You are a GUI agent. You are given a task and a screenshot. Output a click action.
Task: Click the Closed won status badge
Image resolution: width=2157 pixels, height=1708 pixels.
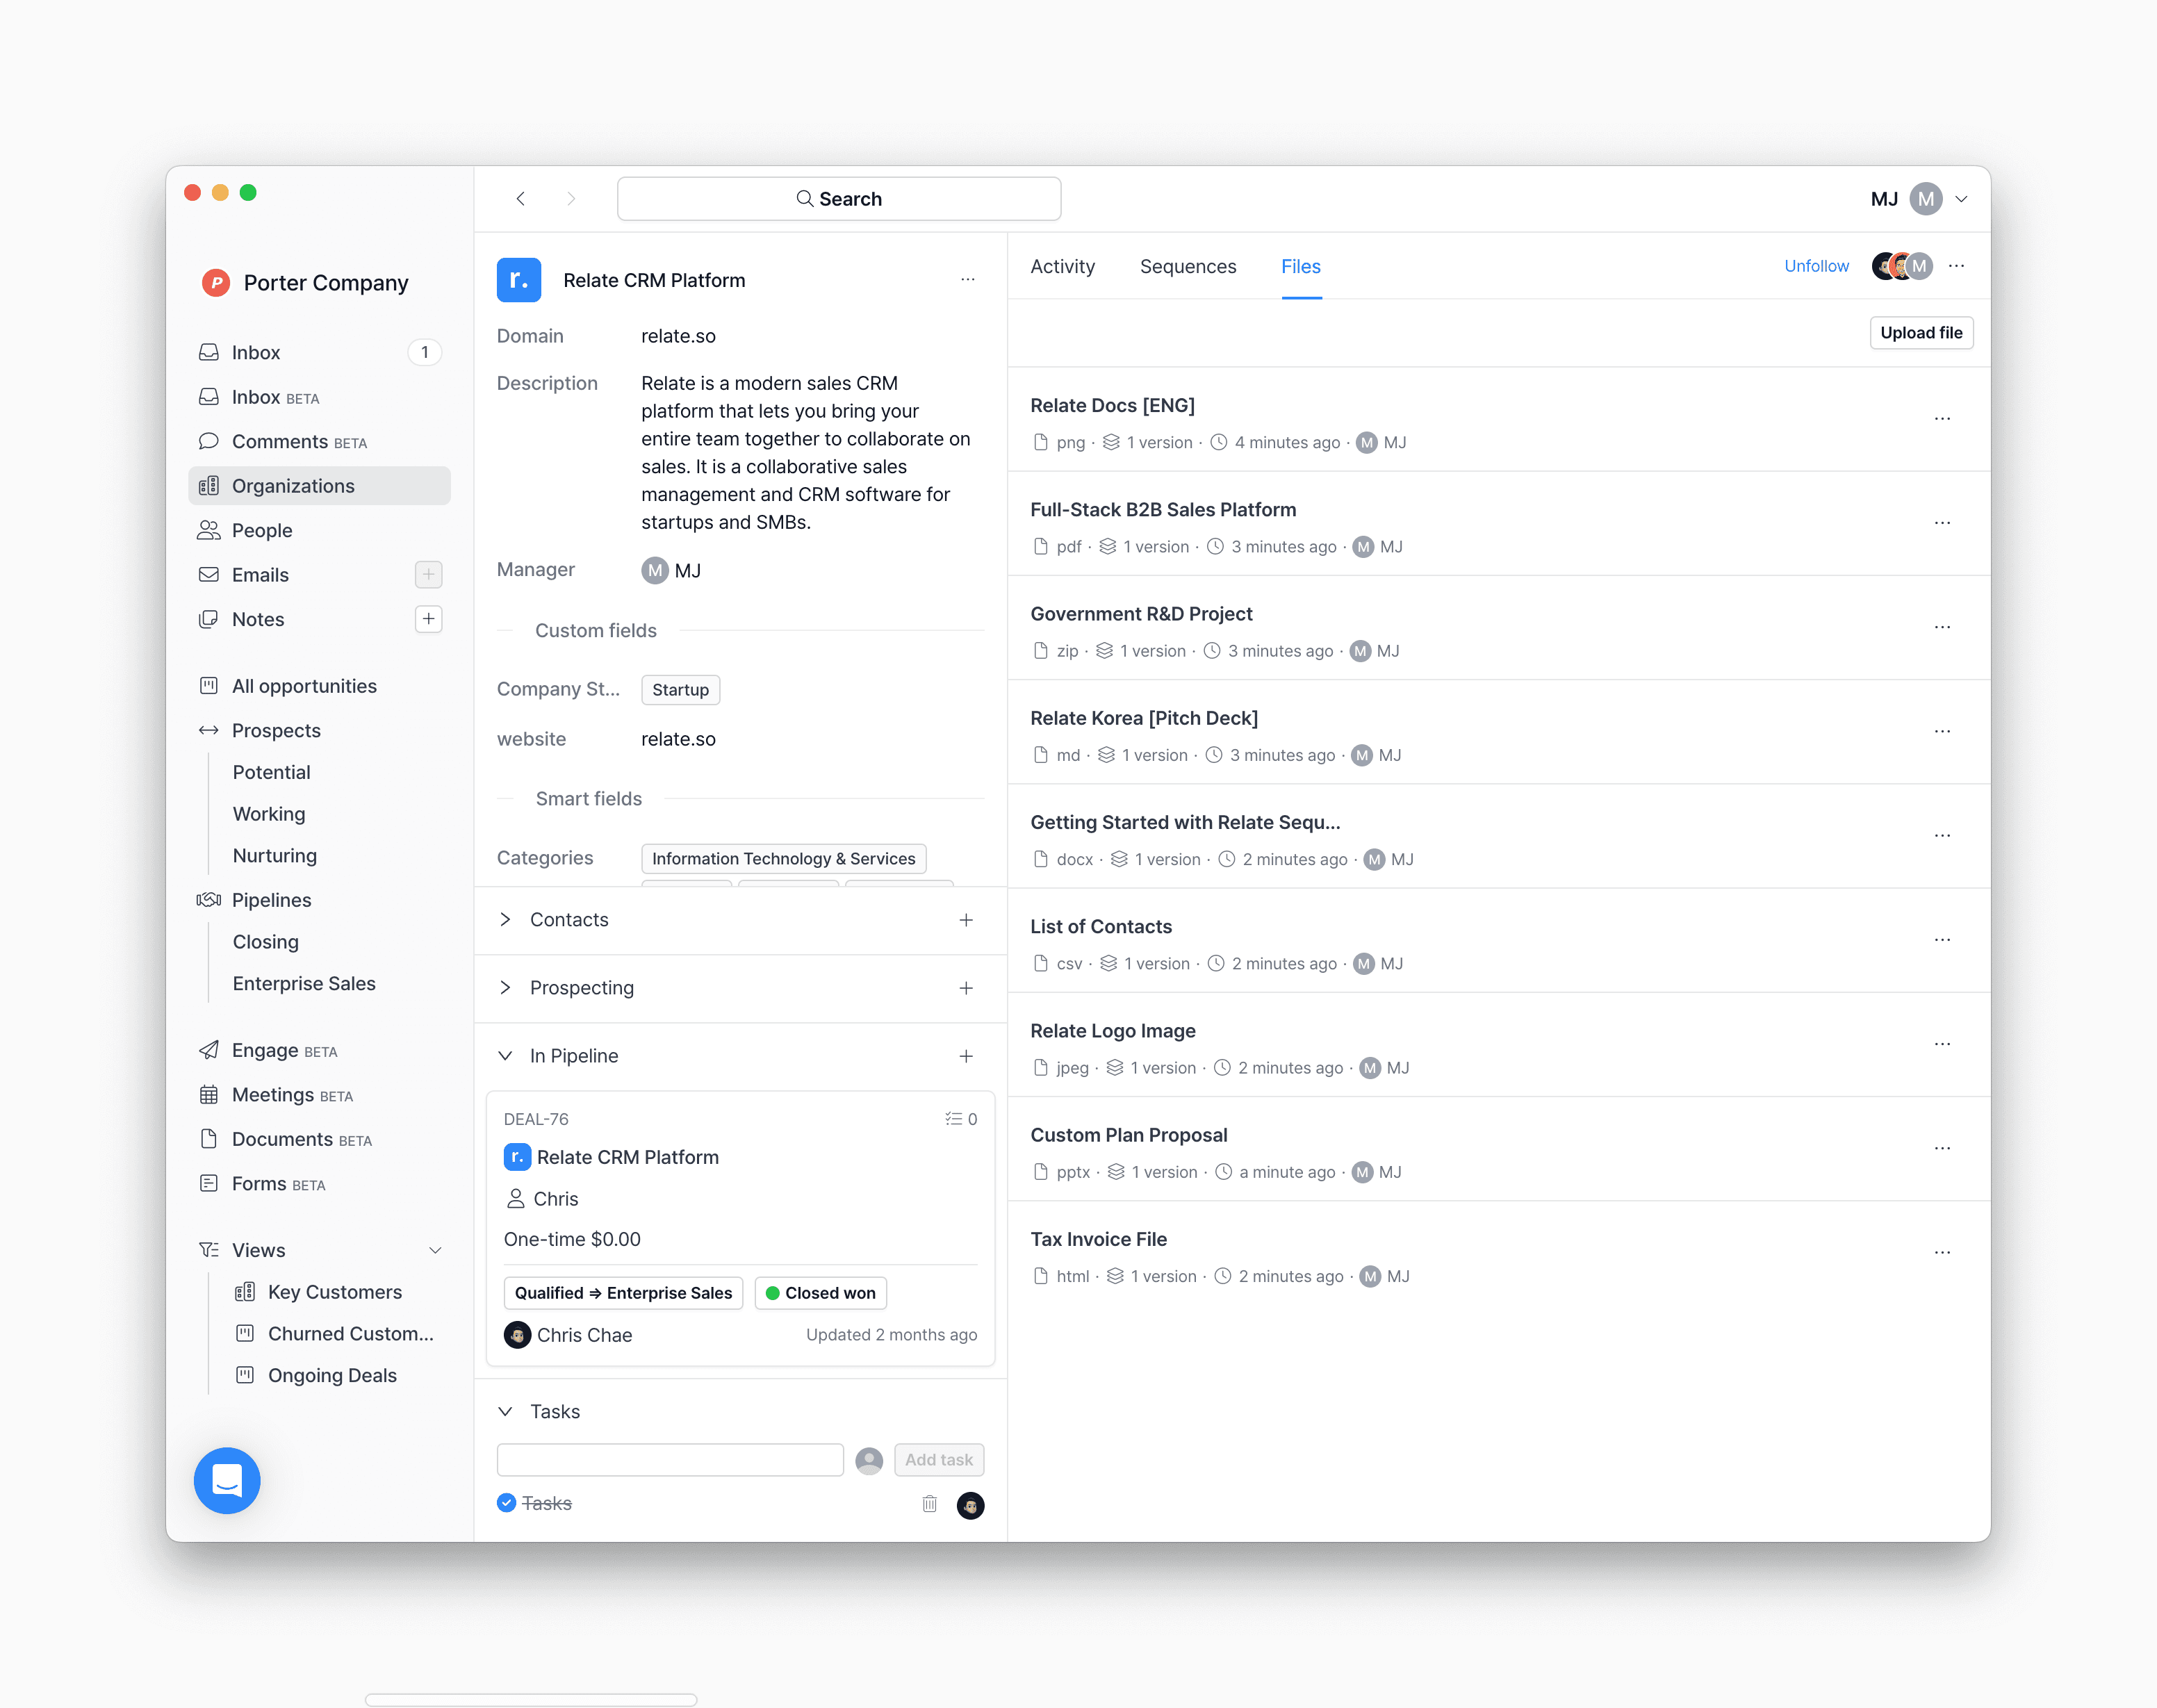tap(820, 1293)
